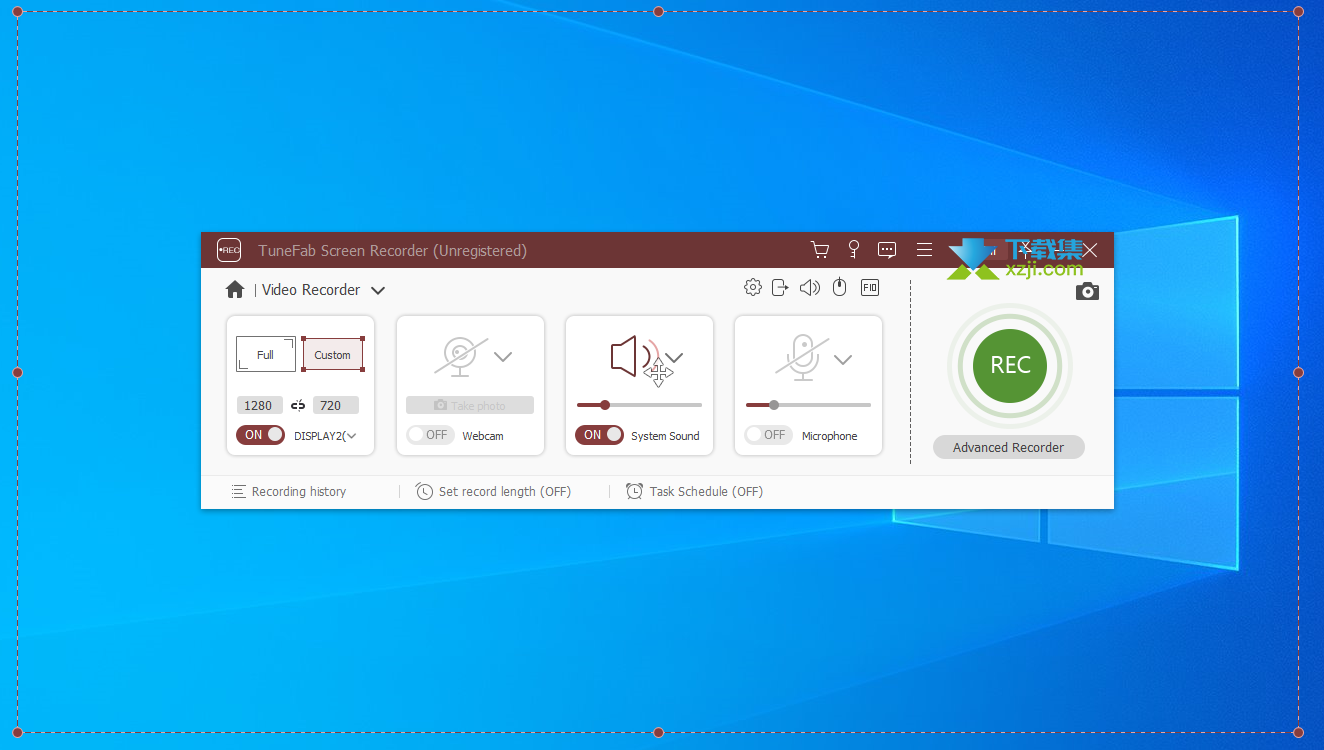The image size is (1324, 750).
Task: Expand the Video Recorder mode dropdown
Action: click(378, 291)
